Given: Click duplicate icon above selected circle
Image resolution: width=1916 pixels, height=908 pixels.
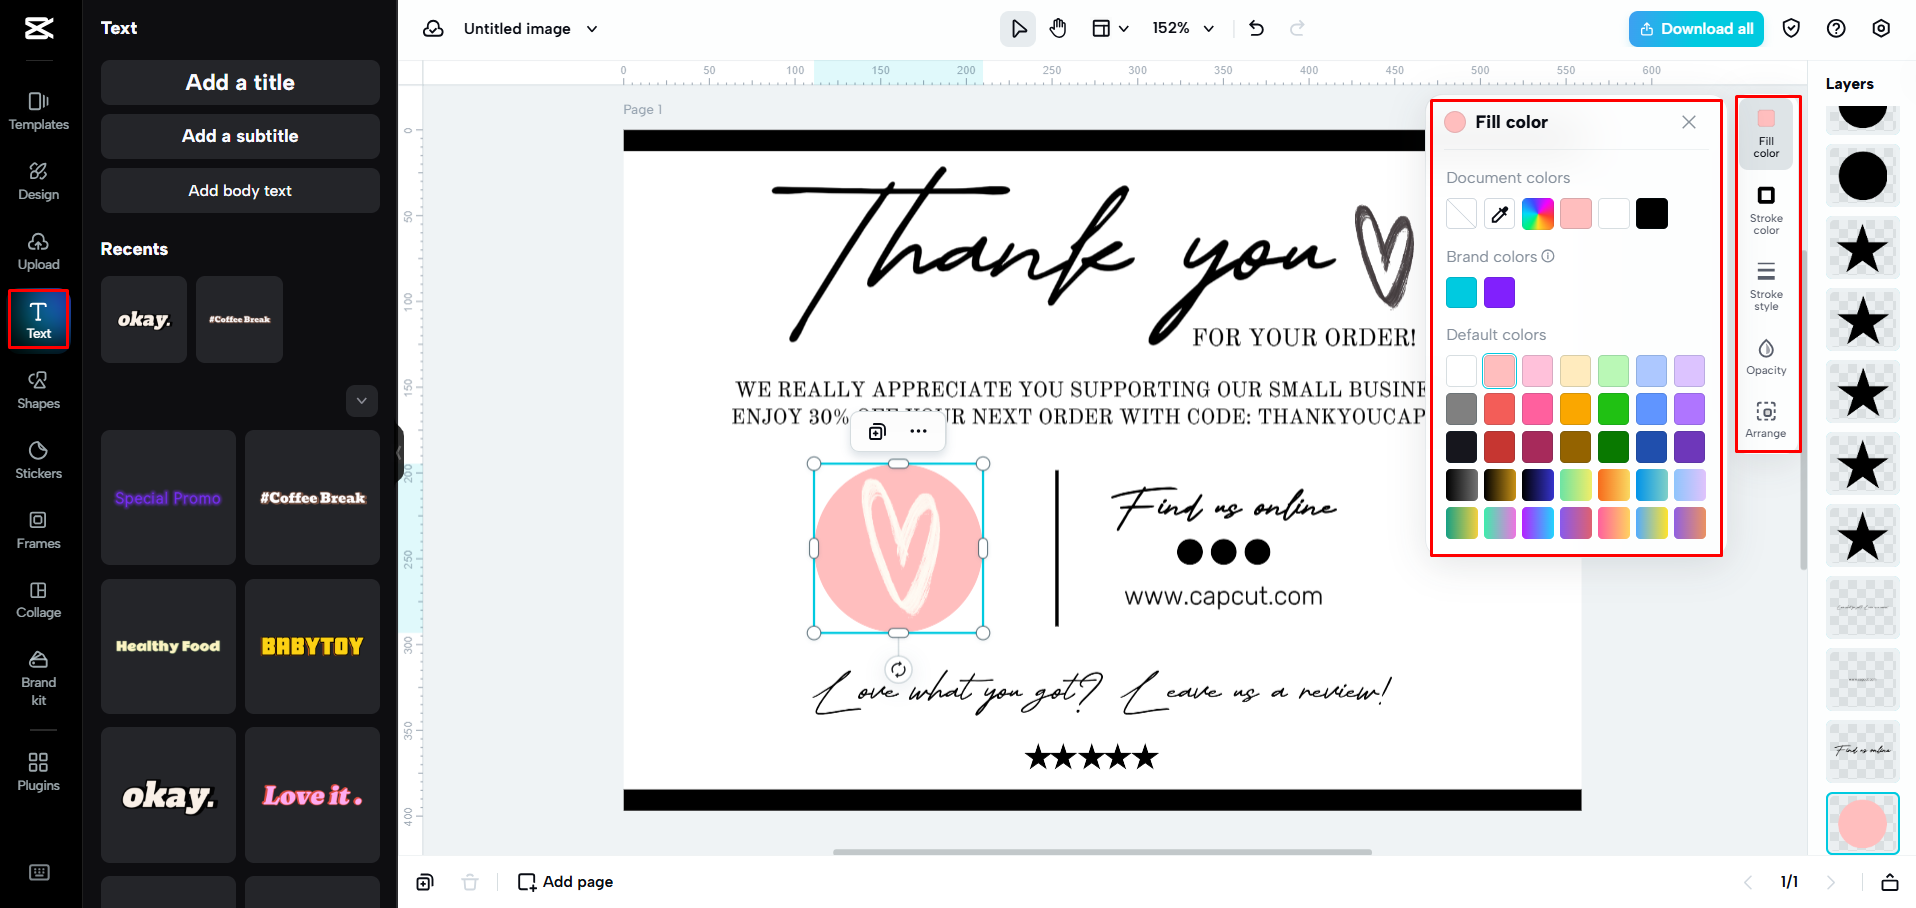Looking at the screenshot, I should pyautogui.click(x=877, y=431).
